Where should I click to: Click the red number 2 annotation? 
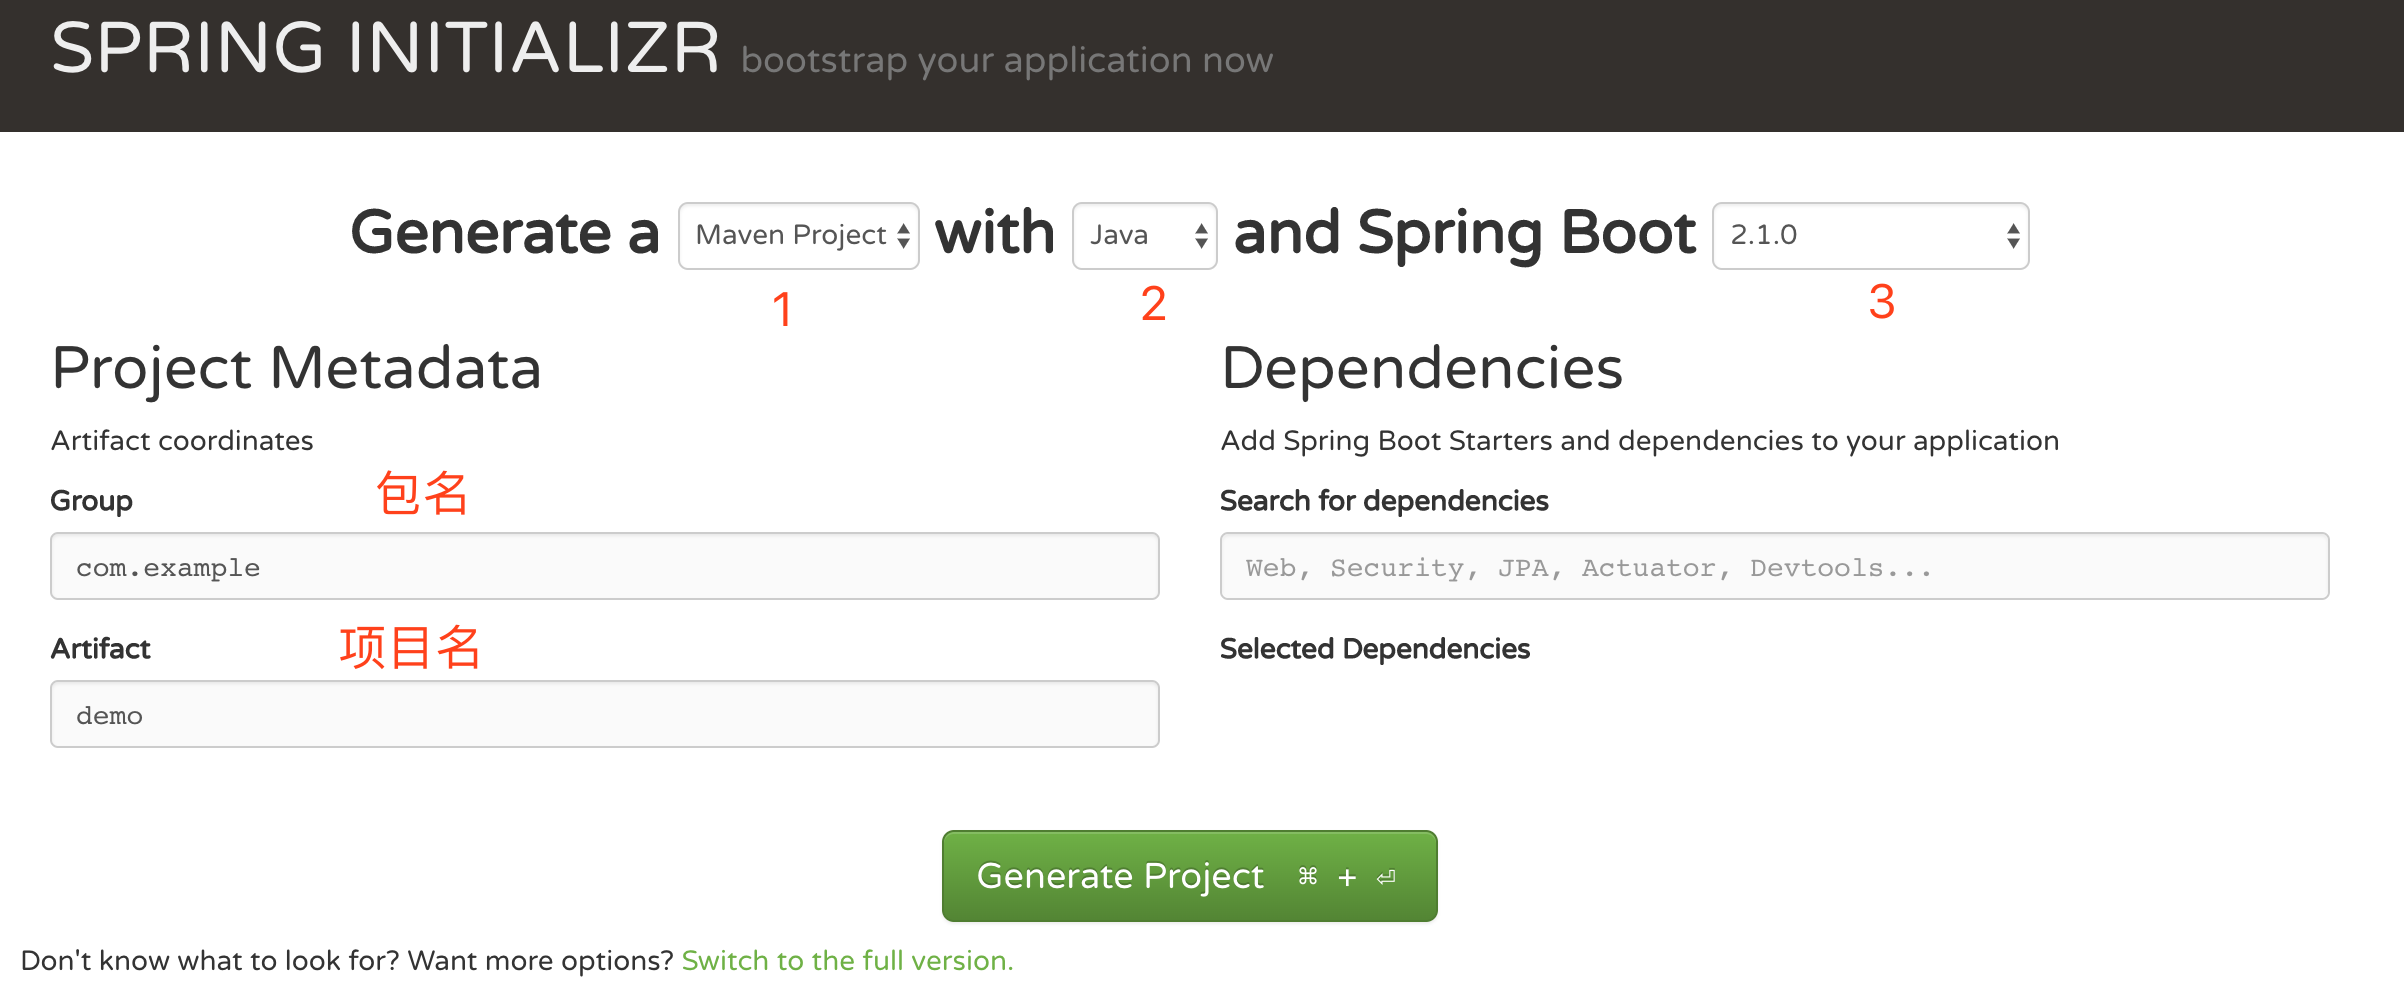click(x=1153, y=304)
